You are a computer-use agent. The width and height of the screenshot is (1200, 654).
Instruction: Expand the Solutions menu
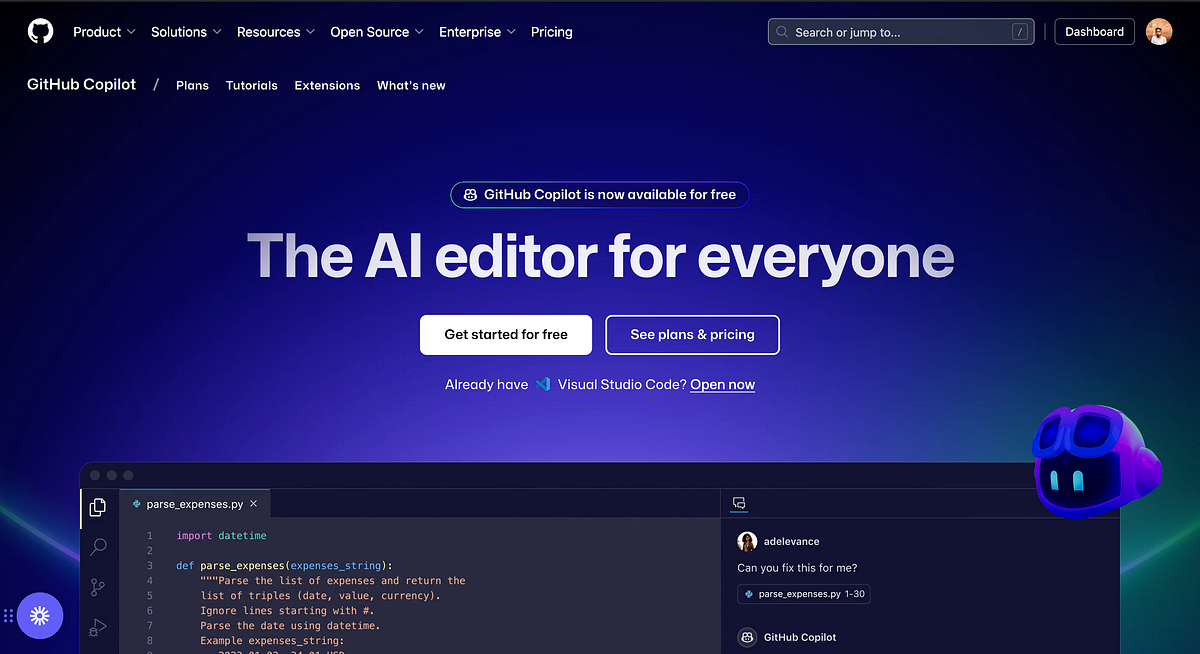point(186,32)
